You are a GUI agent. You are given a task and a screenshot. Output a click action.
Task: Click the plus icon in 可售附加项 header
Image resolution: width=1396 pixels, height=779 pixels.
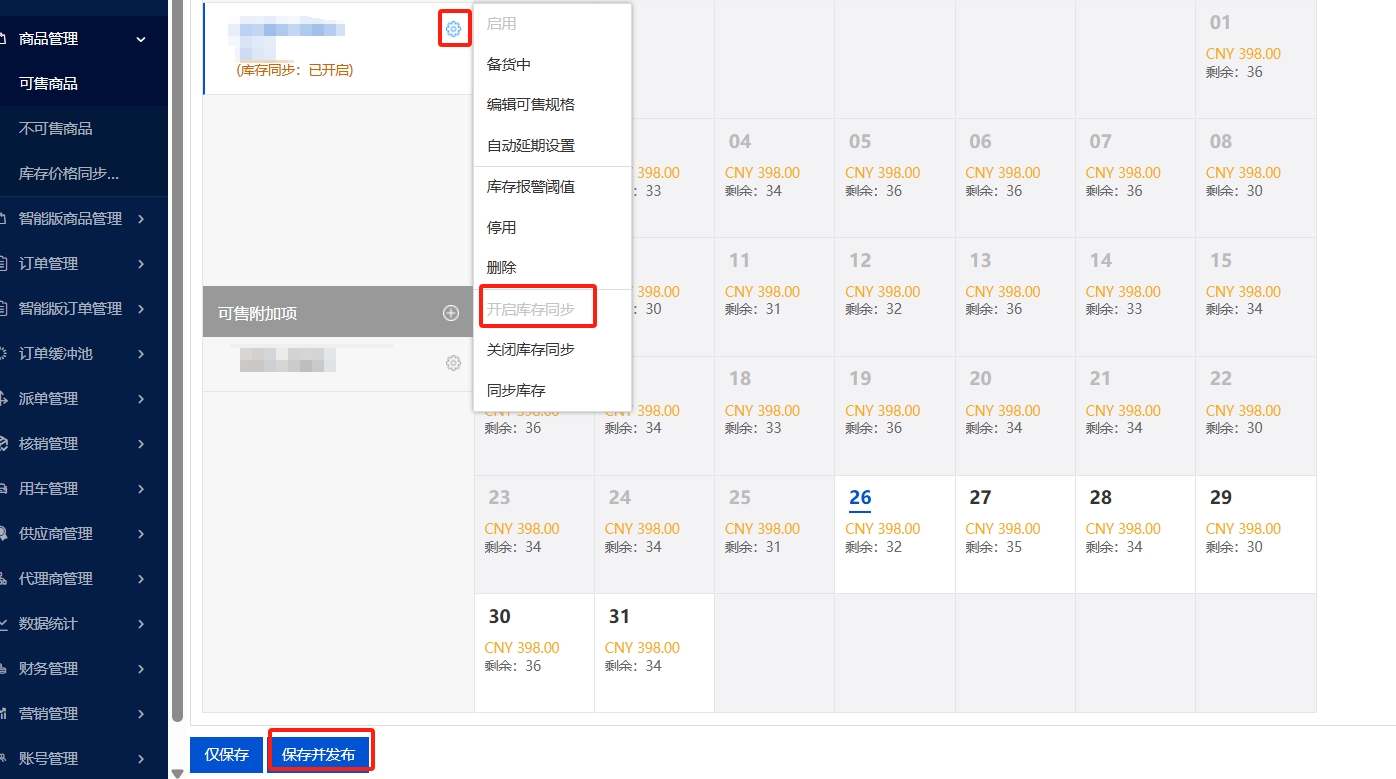tap(451, 313)
